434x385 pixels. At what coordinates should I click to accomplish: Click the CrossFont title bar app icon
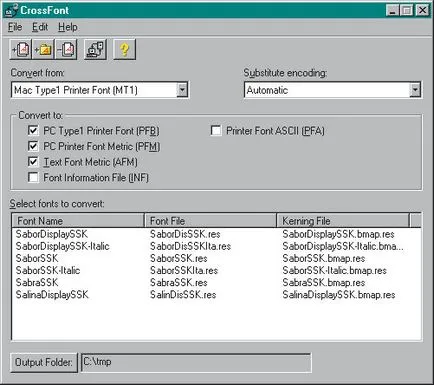(x=11, y=10)
